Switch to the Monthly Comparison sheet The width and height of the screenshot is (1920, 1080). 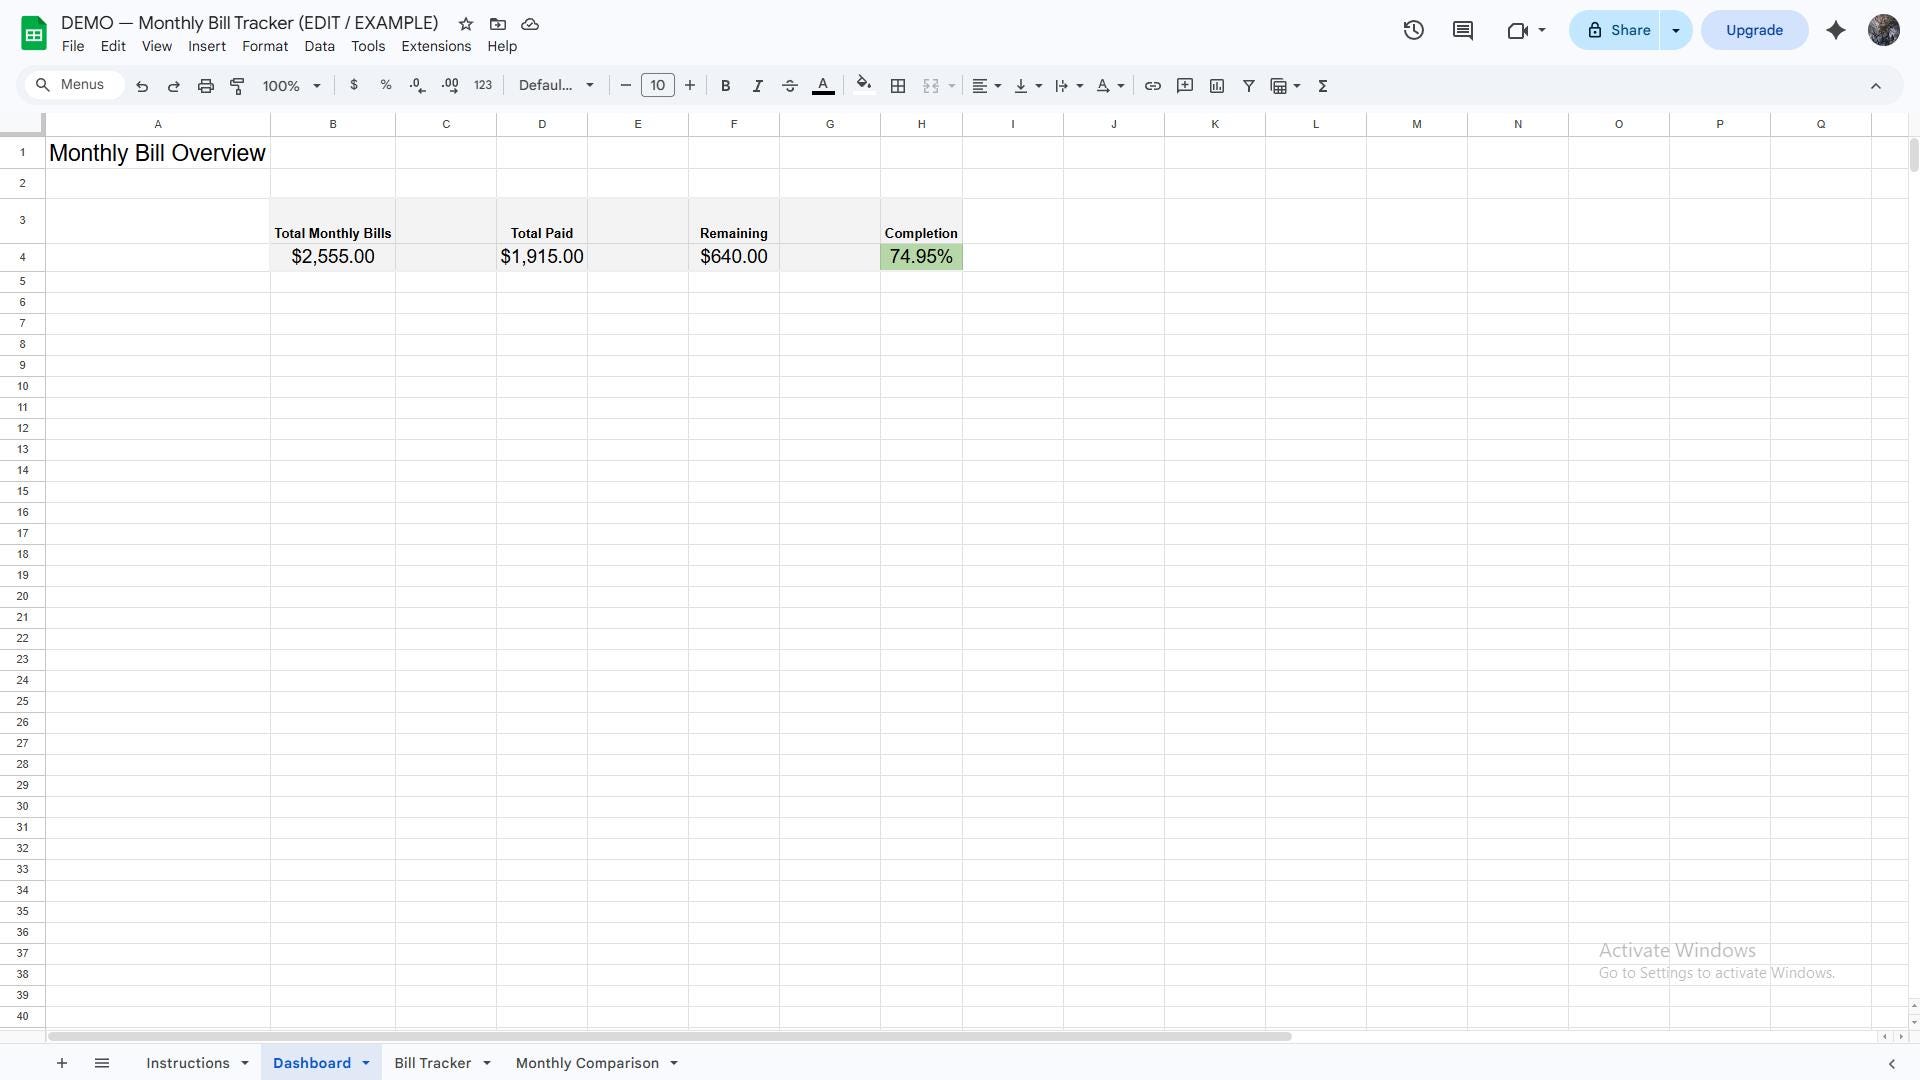click(x=587, y=1063)
